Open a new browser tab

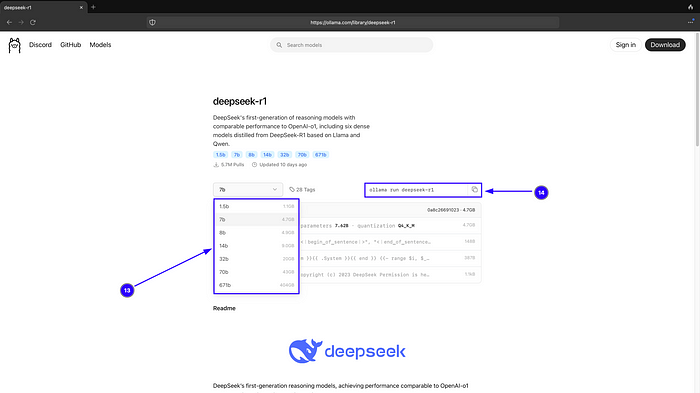tap(93, 7)
